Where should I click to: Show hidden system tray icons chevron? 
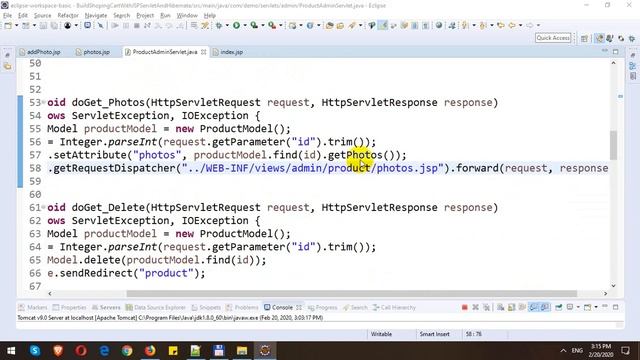563,351
